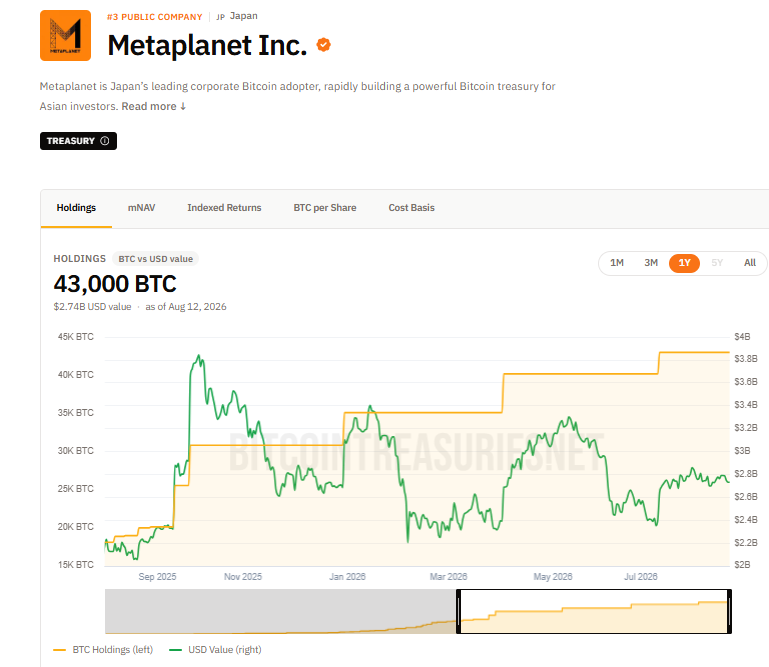The image size is (769, 667).
Task: Click the JP Japan country flag label
Action: pyautogui.click(x=237, y=16)
